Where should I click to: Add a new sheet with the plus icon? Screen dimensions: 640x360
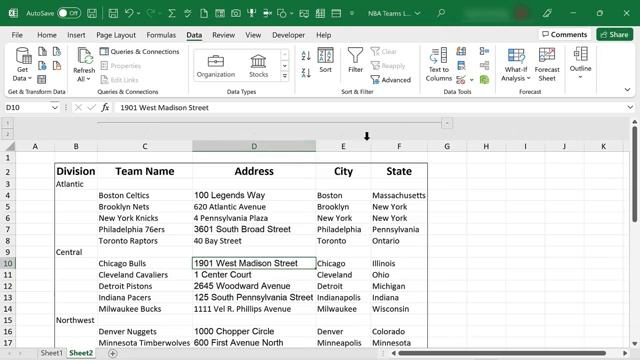point(113,353)
